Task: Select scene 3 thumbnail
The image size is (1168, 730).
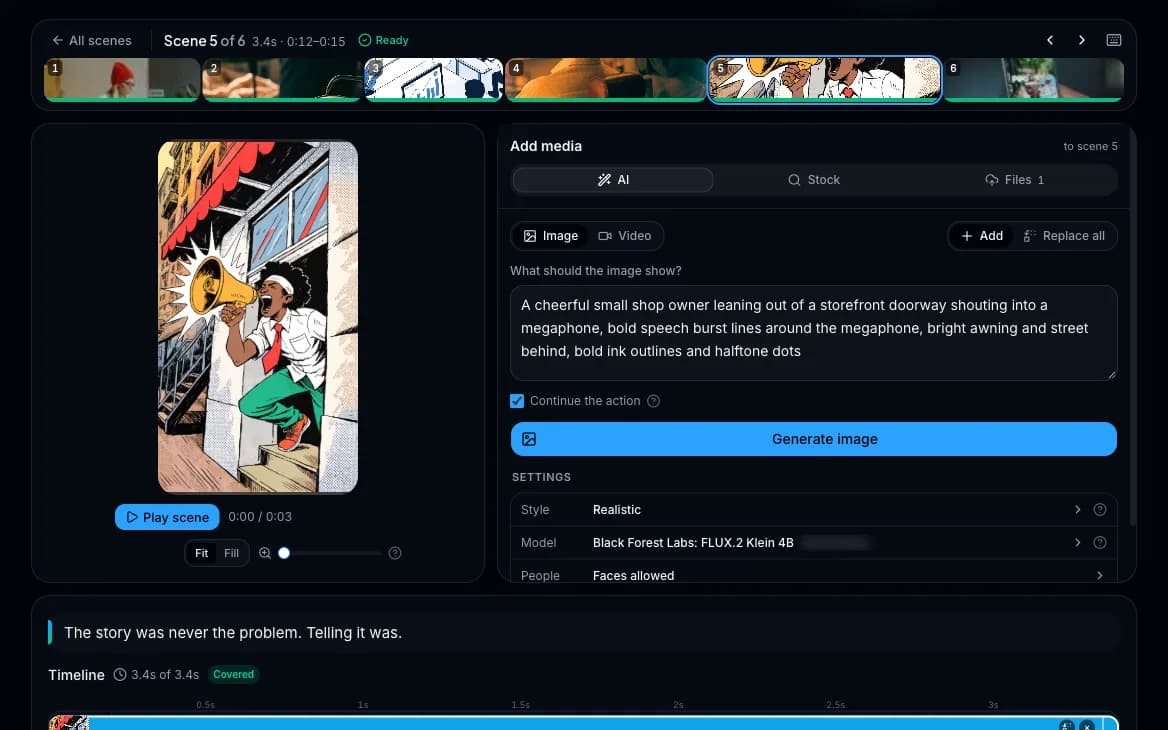Action: coord(434,79)
